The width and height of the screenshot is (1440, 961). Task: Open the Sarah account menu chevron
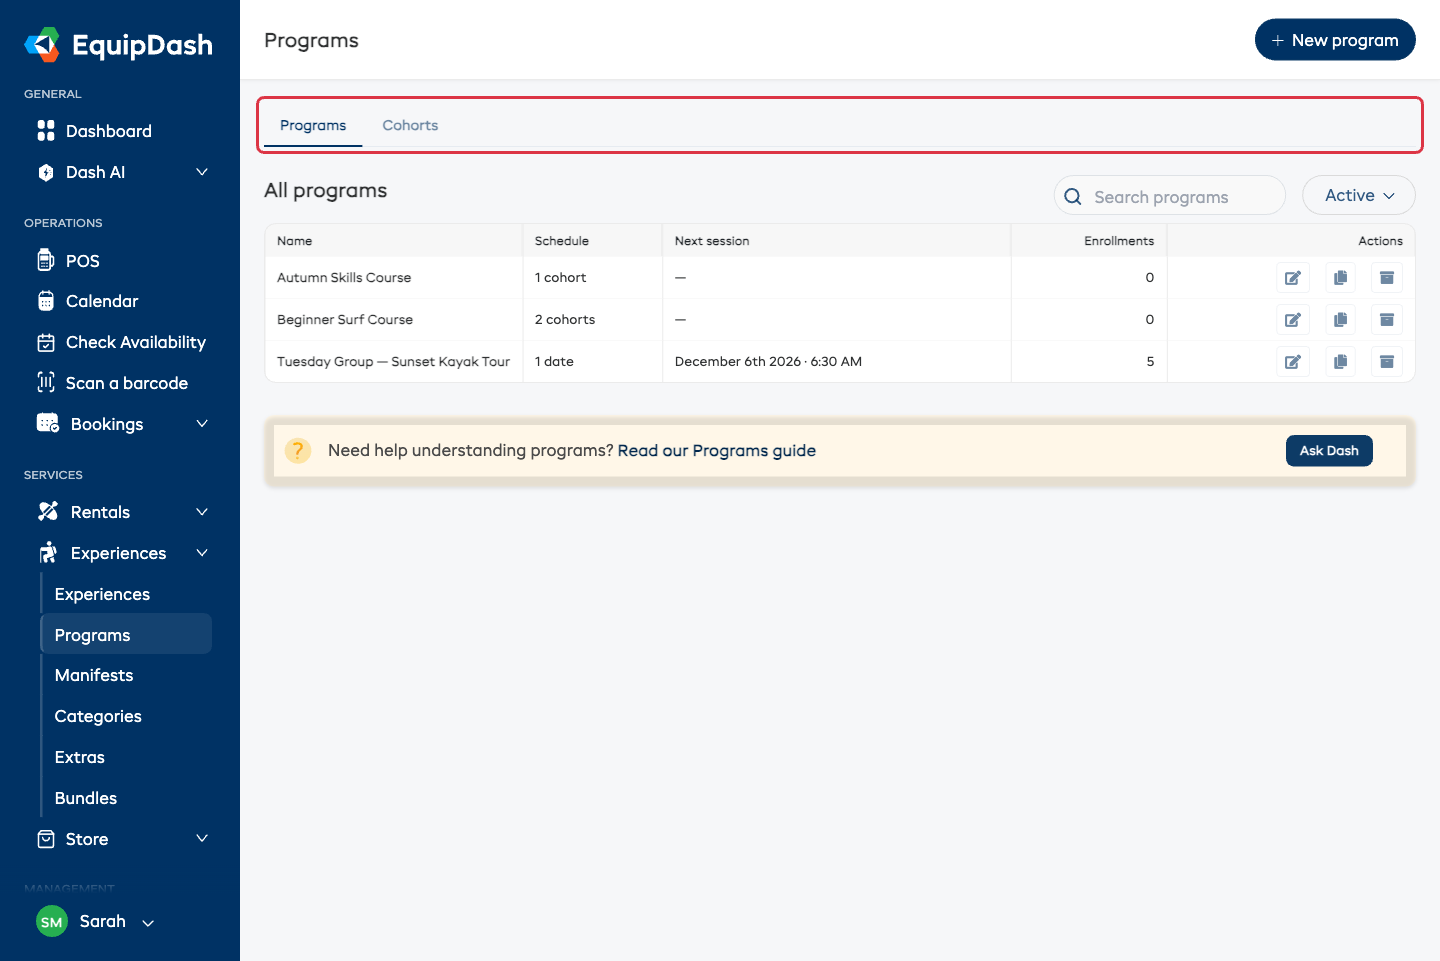pos(148,923)
